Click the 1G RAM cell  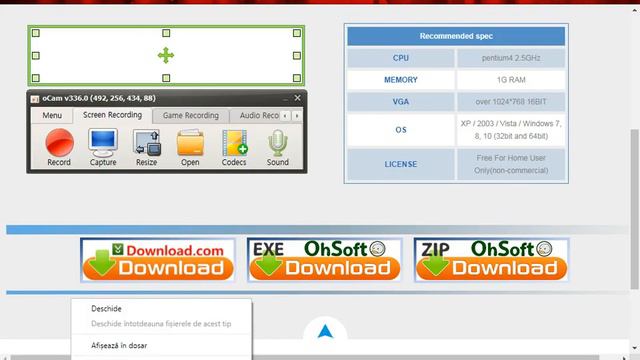click(x=511, y=80)
